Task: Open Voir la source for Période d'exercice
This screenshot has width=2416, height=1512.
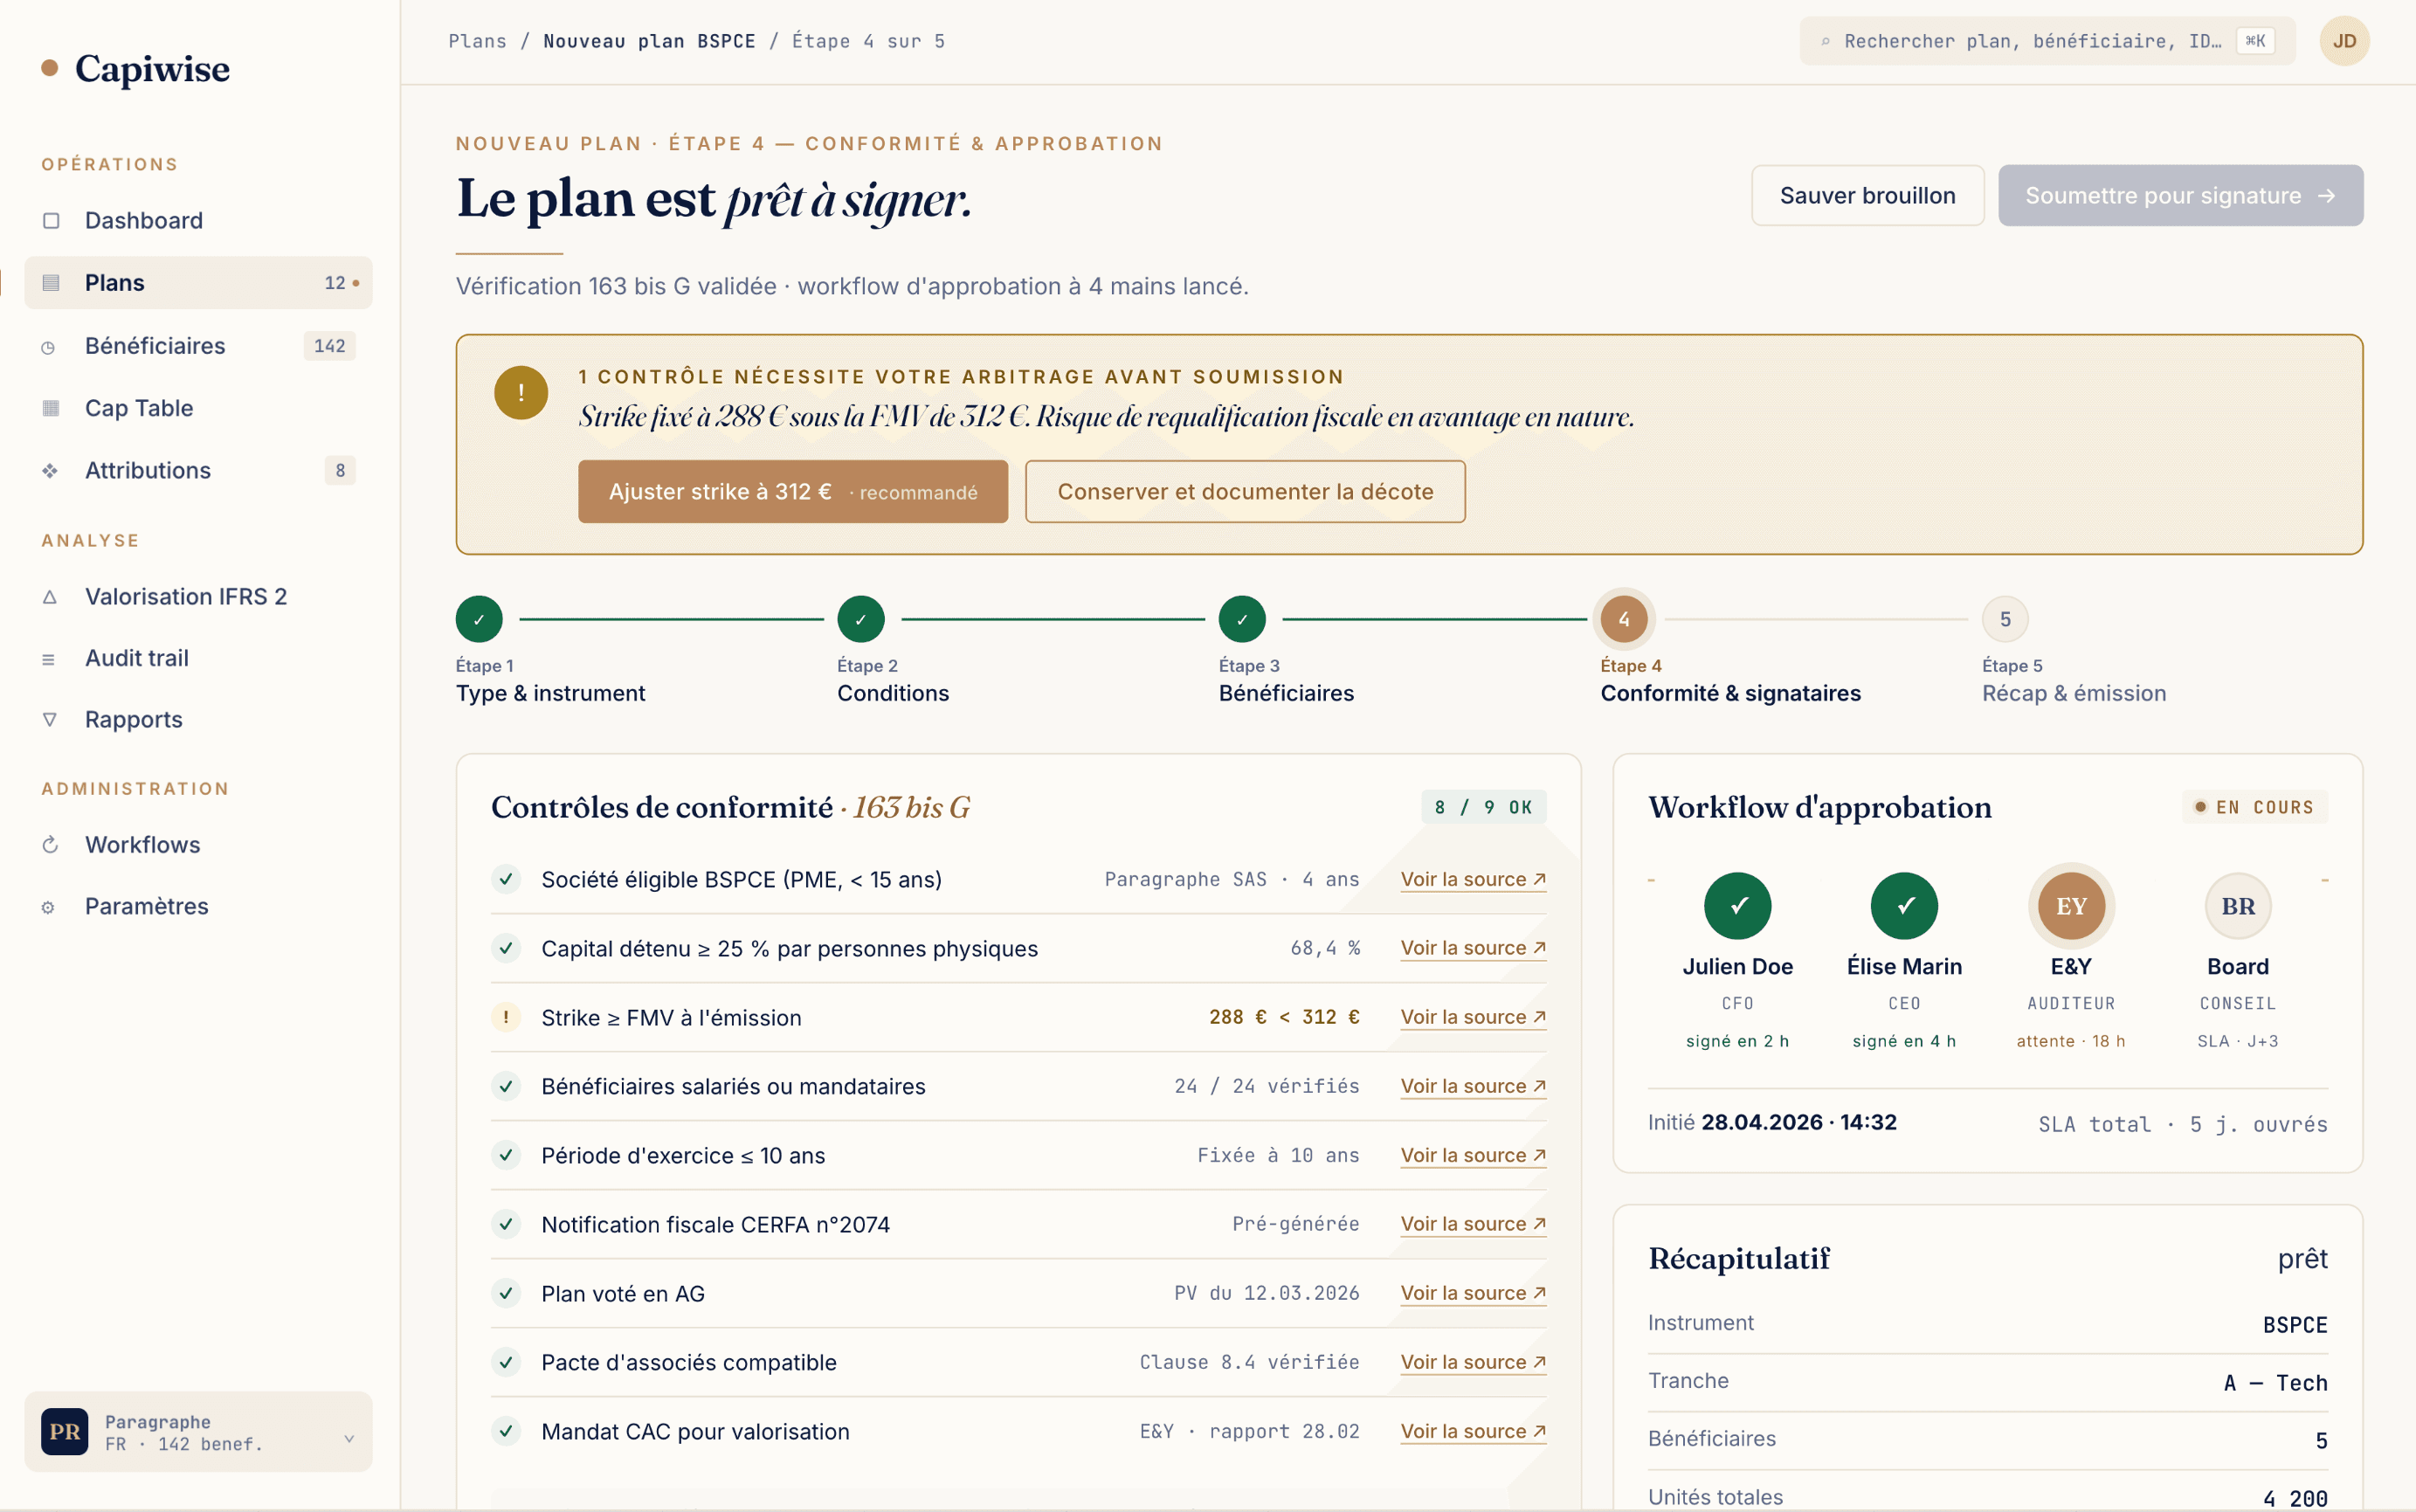Action: point(1473,1155)
